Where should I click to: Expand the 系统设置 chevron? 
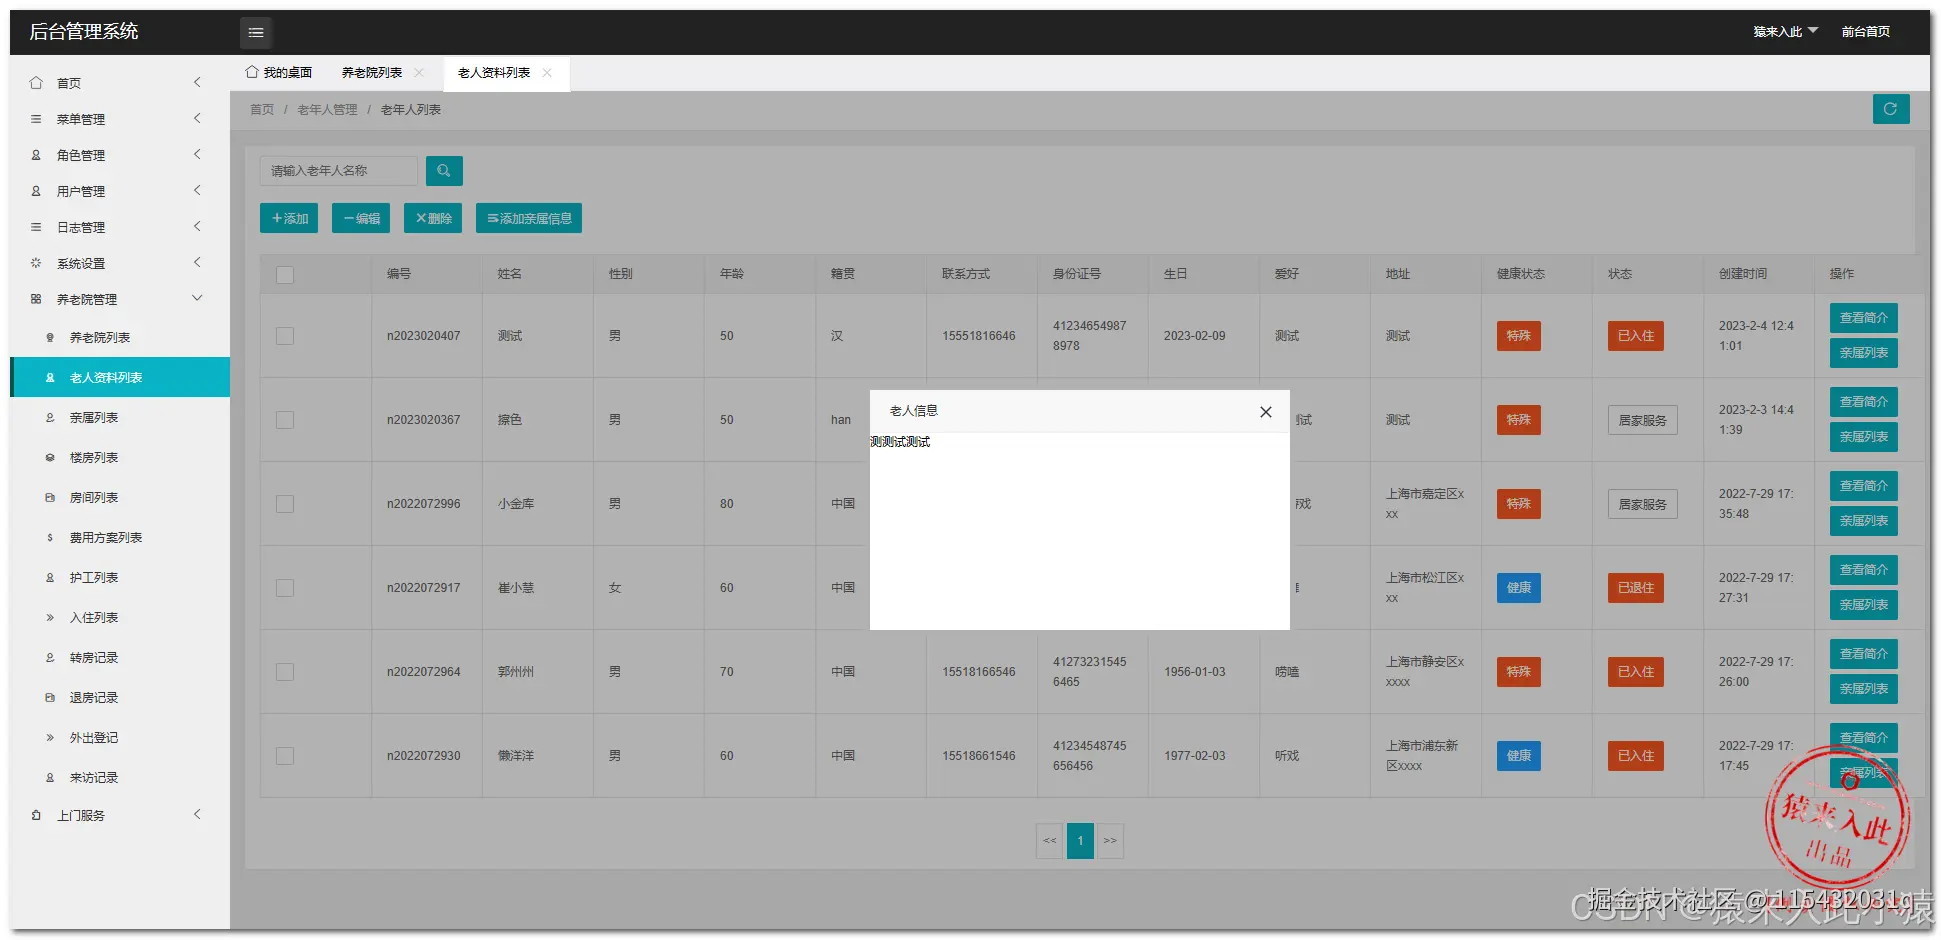(197, 262)
